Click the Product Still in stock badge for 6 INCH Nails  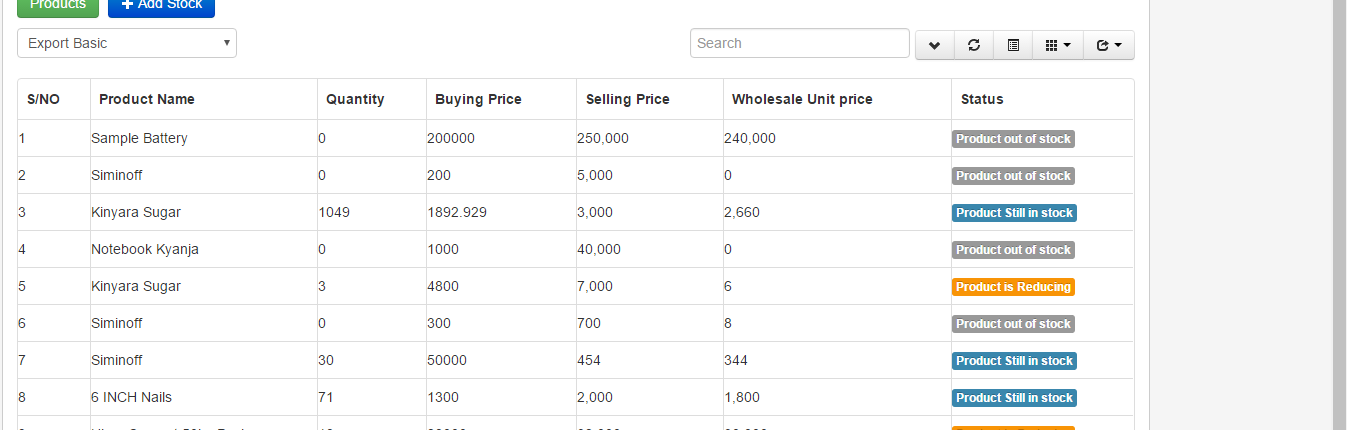tap(1014, 398)
